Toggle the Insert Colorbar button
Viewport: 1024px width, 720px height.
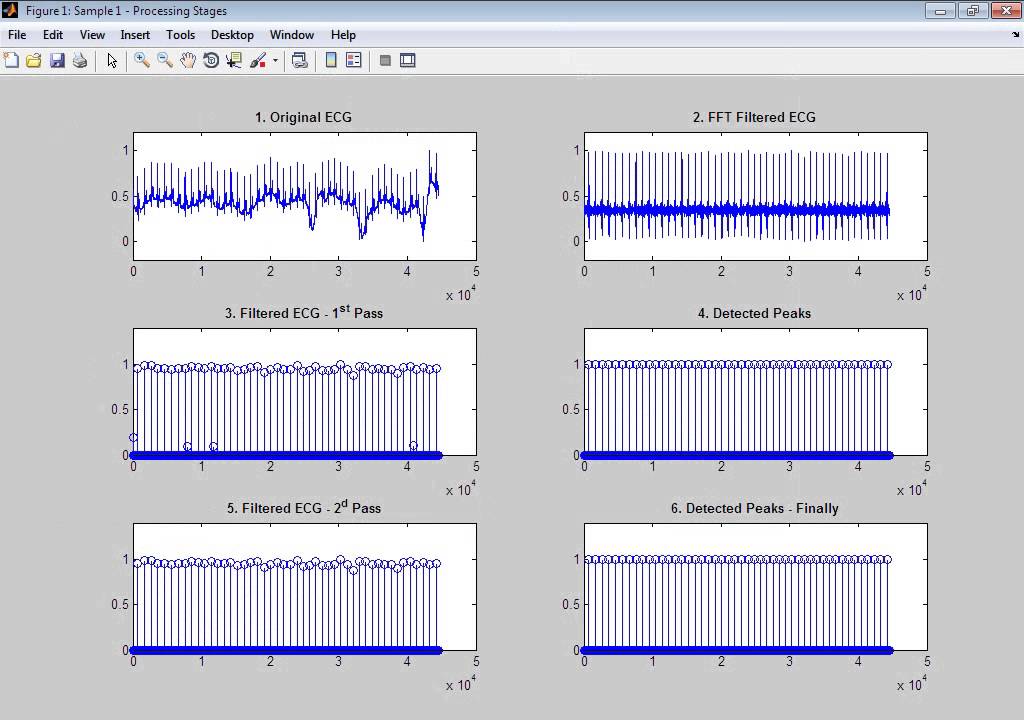[x=331, y=61]
